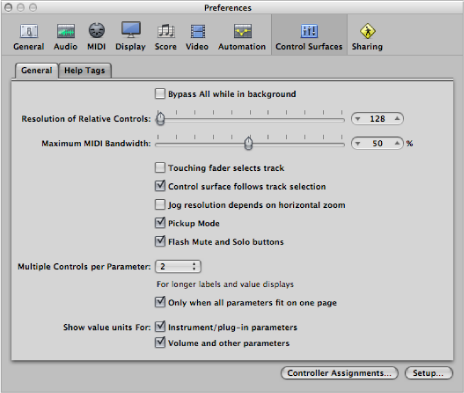Disable Pickup Mode checkbox
Viewport: 464px width, 393px height.
click(160, 223)
